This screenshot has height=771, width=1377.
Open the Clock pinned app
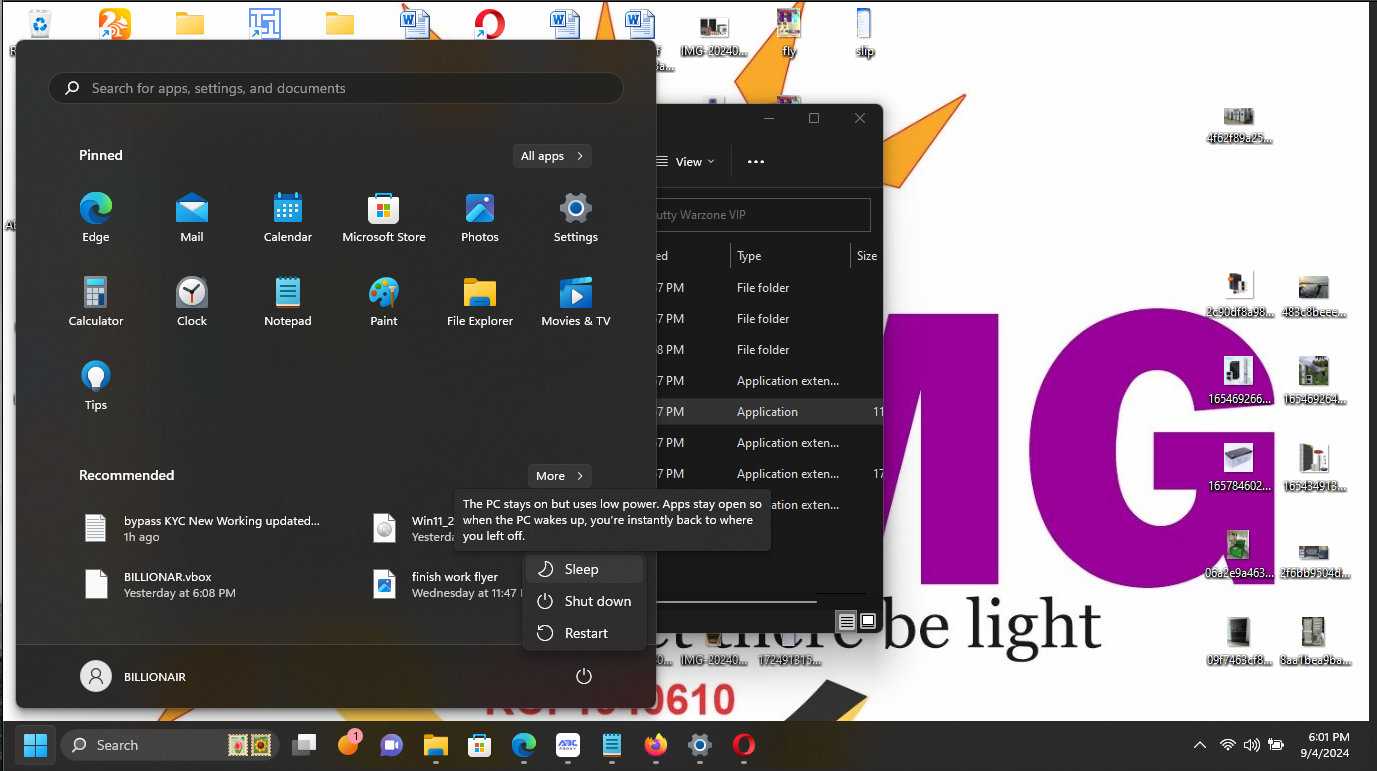coord(192,301)
